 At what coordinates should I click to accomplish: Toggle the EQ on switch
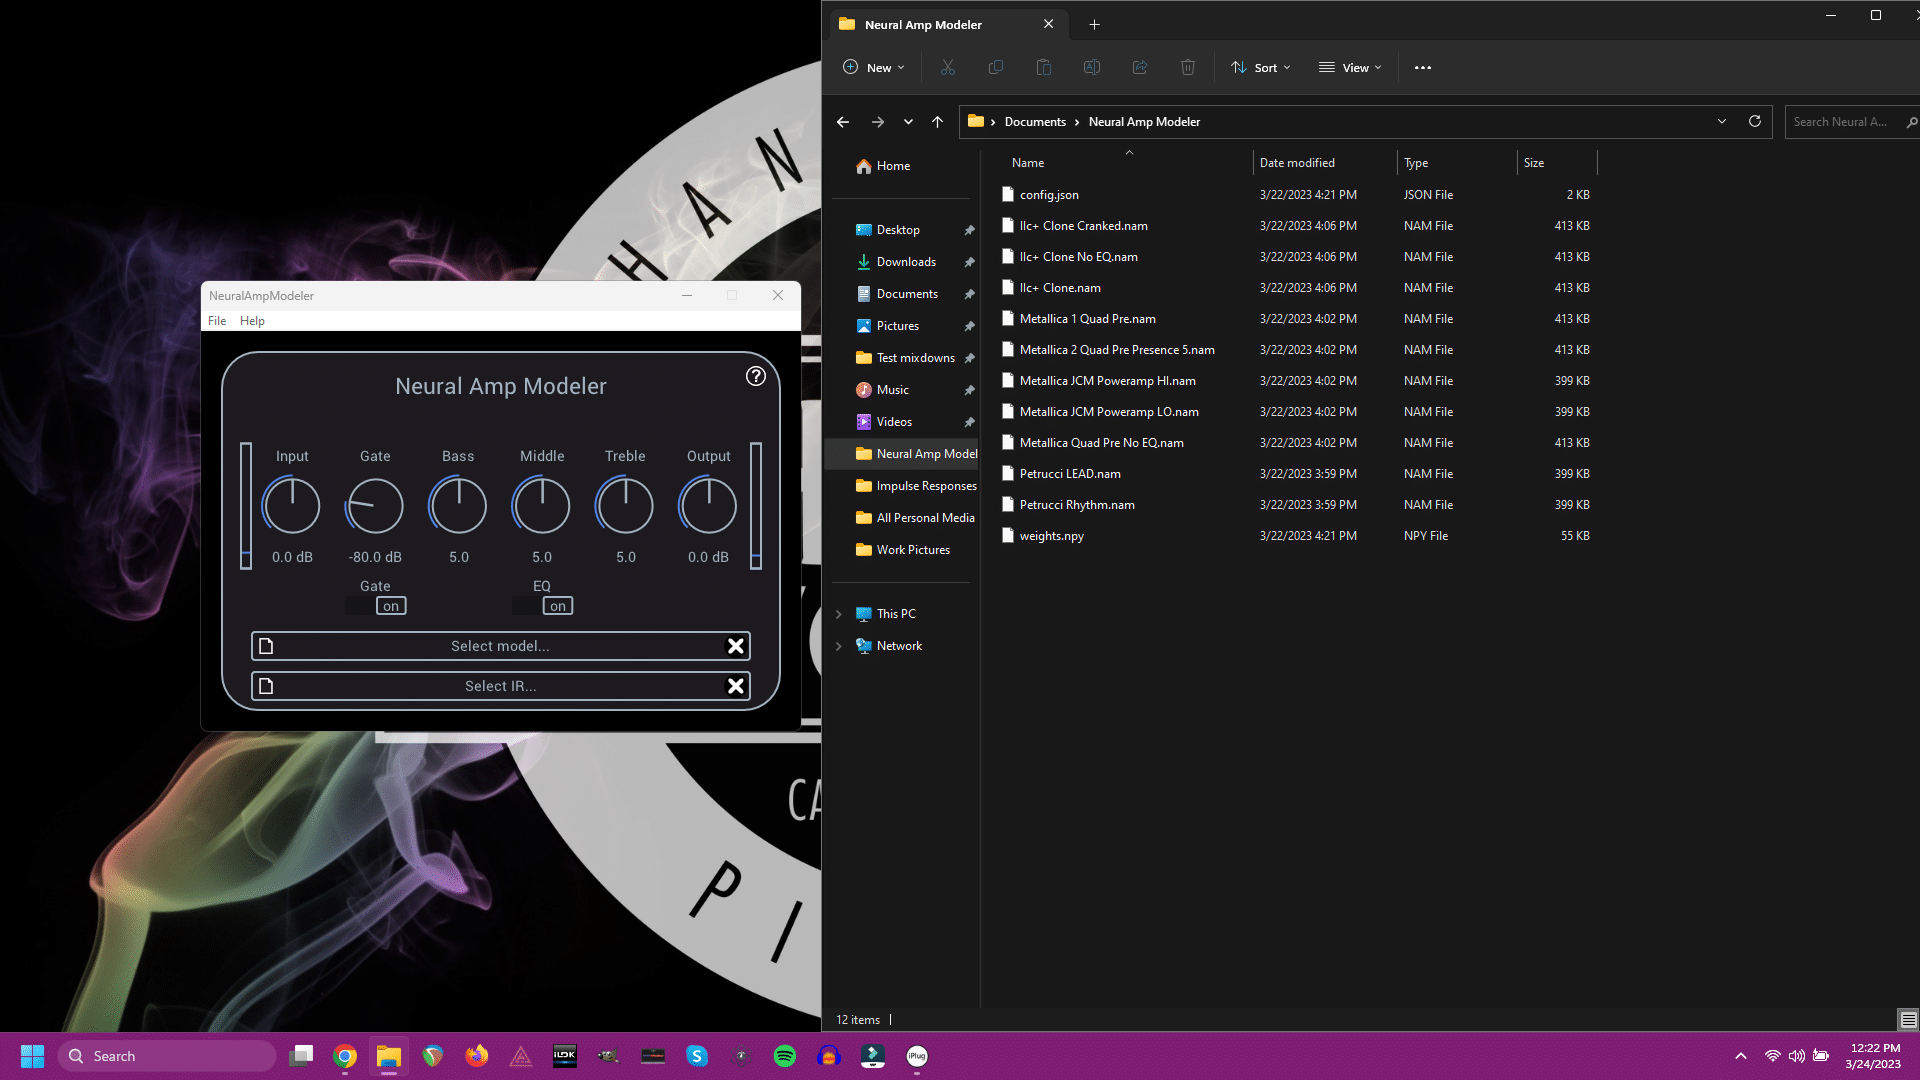[558, 606]
